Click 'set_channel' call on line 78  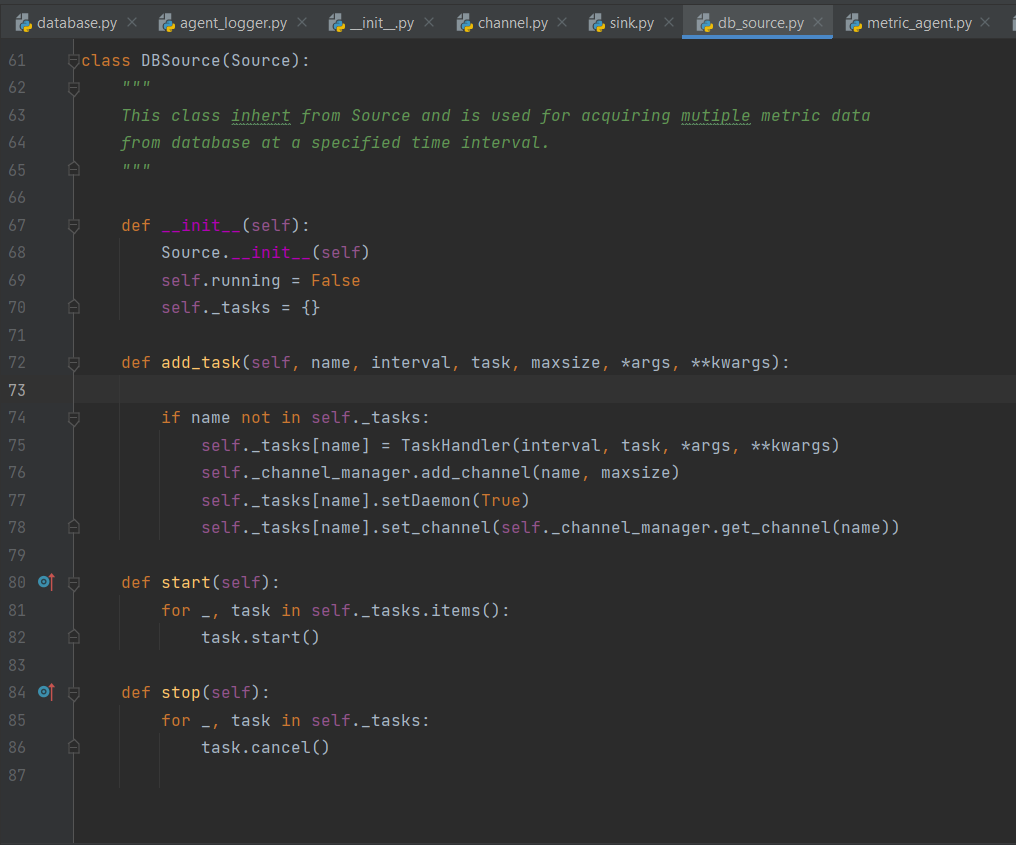tap(435, 527)
